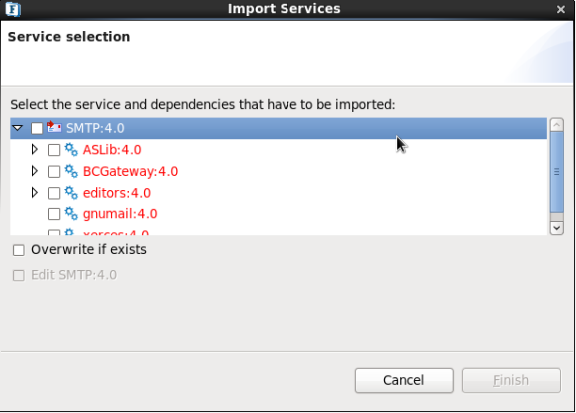The height and width of the screenshot is (413, 576).
Task: Select the gnumail:4.0 checkbox
Action: tap(54, 214)
